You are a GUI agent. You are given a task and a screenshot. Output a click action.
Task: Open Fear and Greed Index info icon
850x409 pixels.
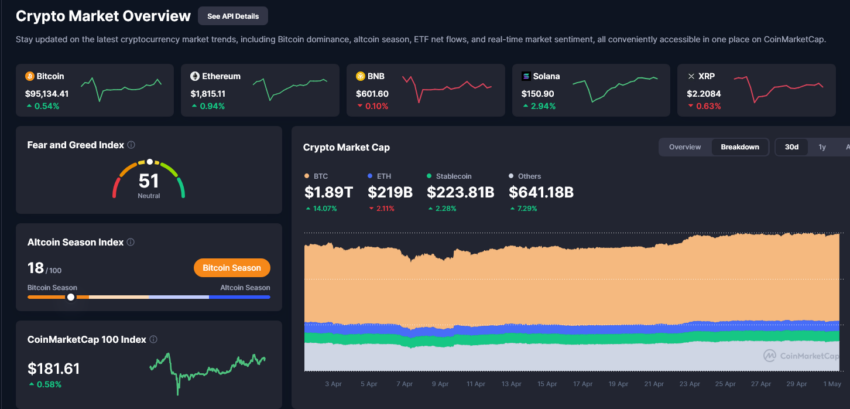pos(131,145)
